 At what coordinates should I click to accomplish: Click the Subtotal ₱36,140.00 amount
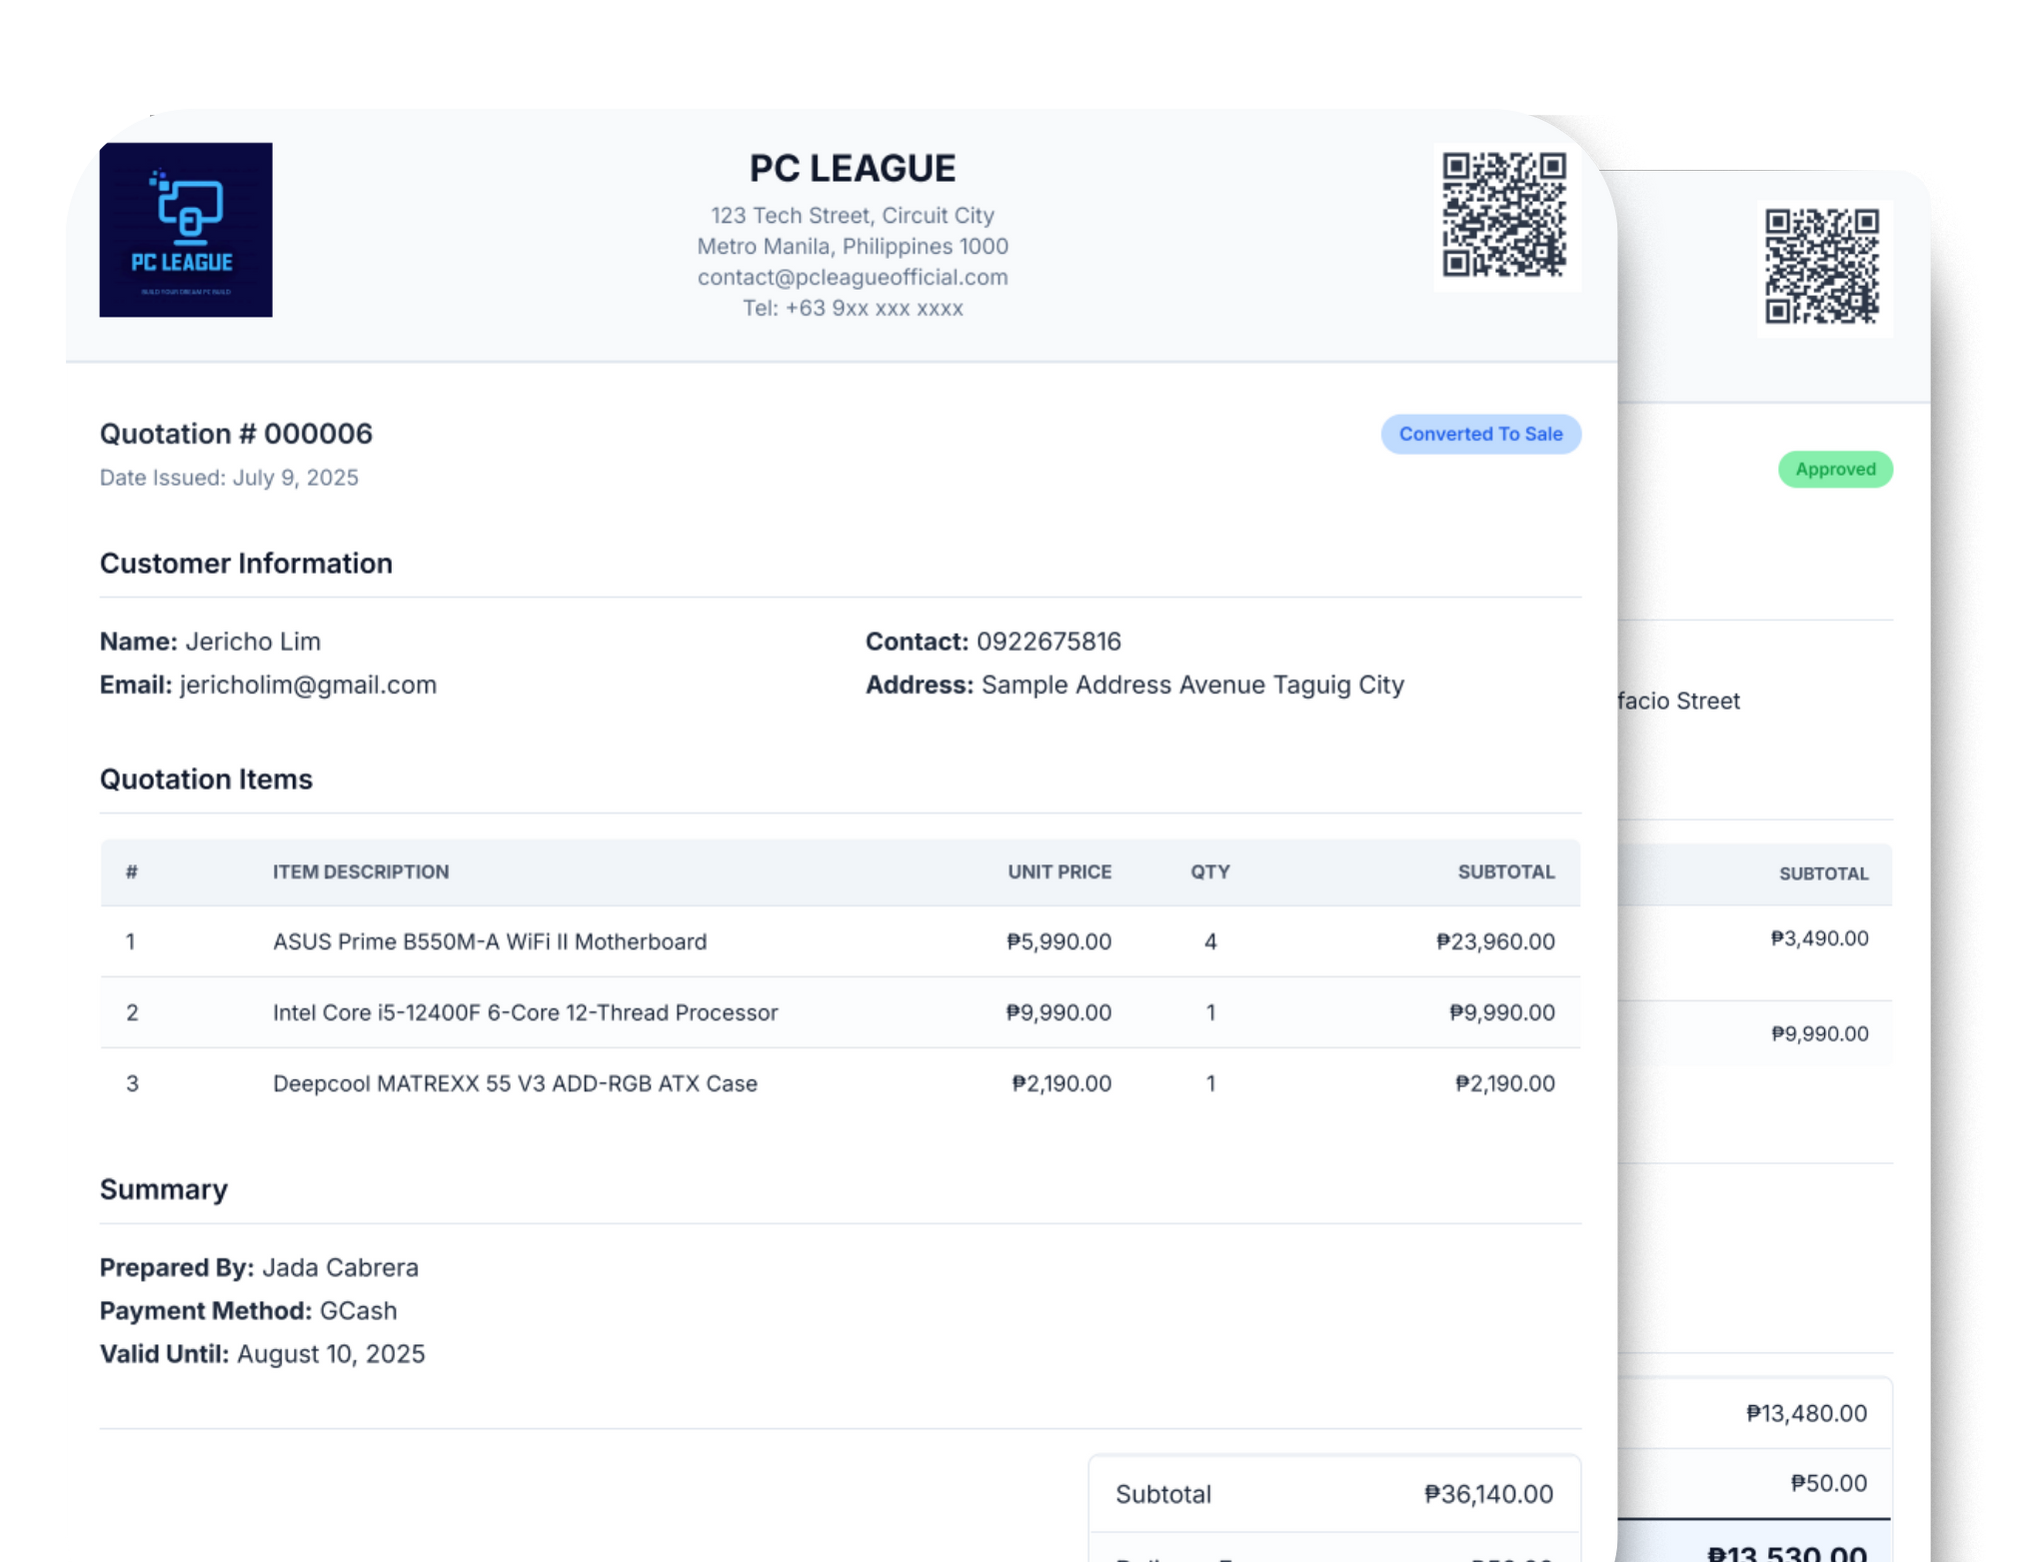click(1489, 1495)
